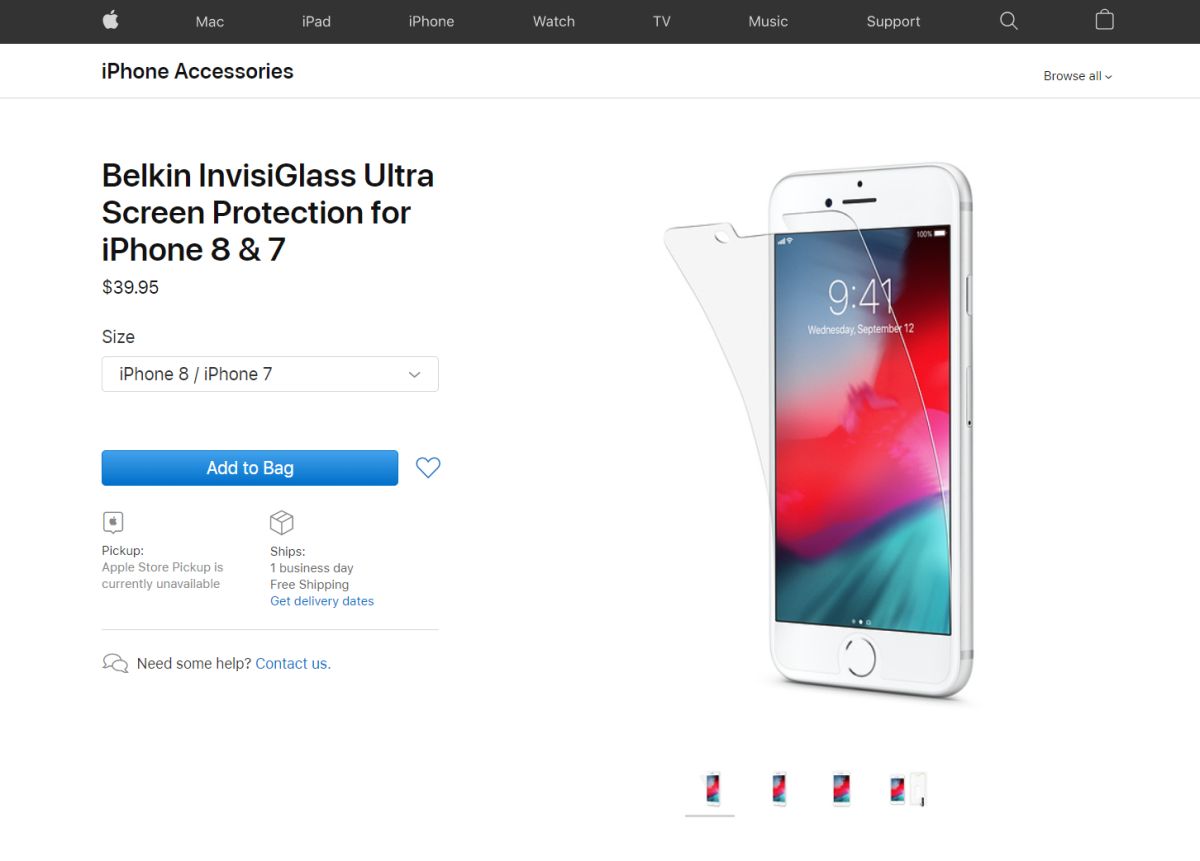1200x861 pixels.
Task: Follow the Get delivery dates link
Action: coord(322,601)
